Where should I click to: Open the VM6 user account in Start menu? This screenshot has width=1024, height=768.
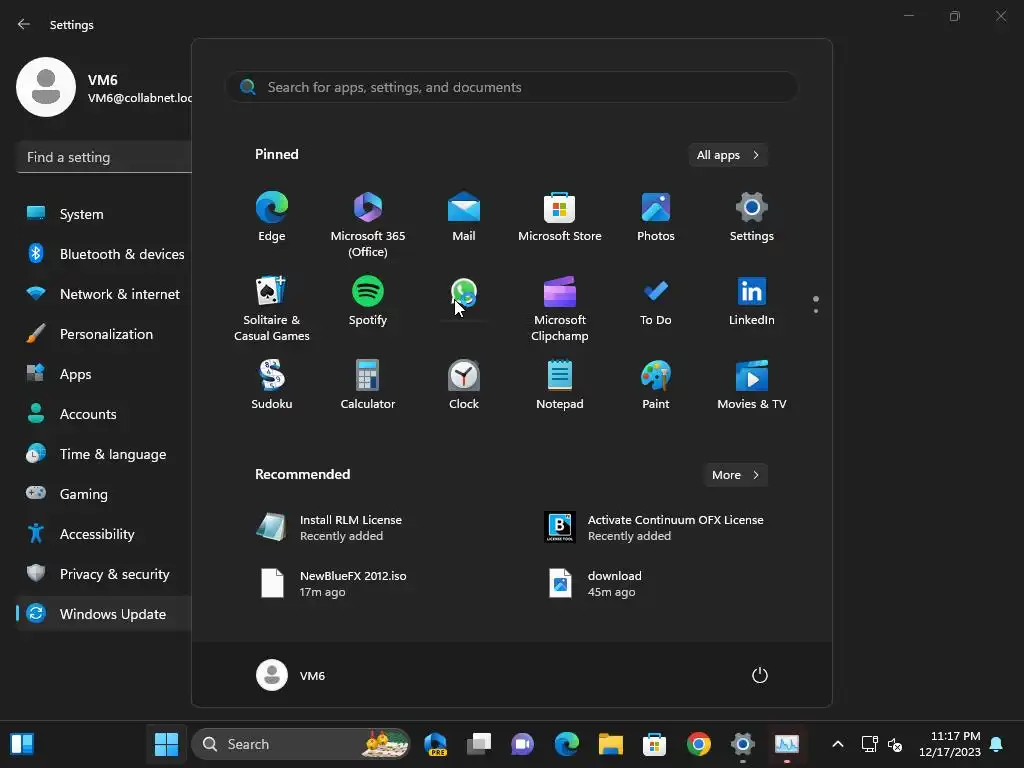[x=291, y=675]
